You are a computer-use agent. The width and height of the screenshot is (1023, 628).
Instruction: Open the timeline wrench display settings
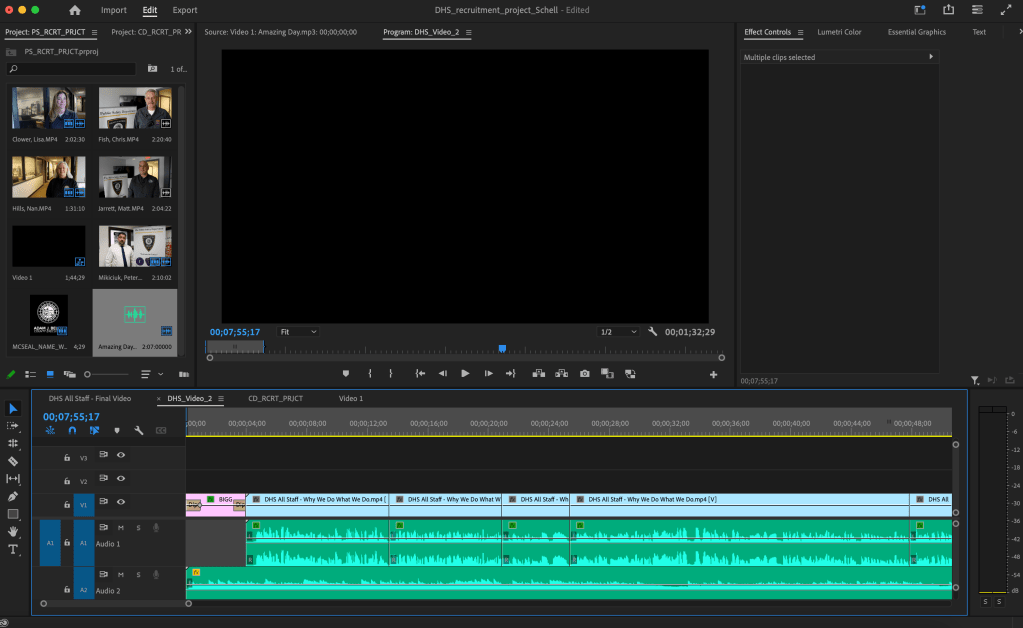pos(139,431)
